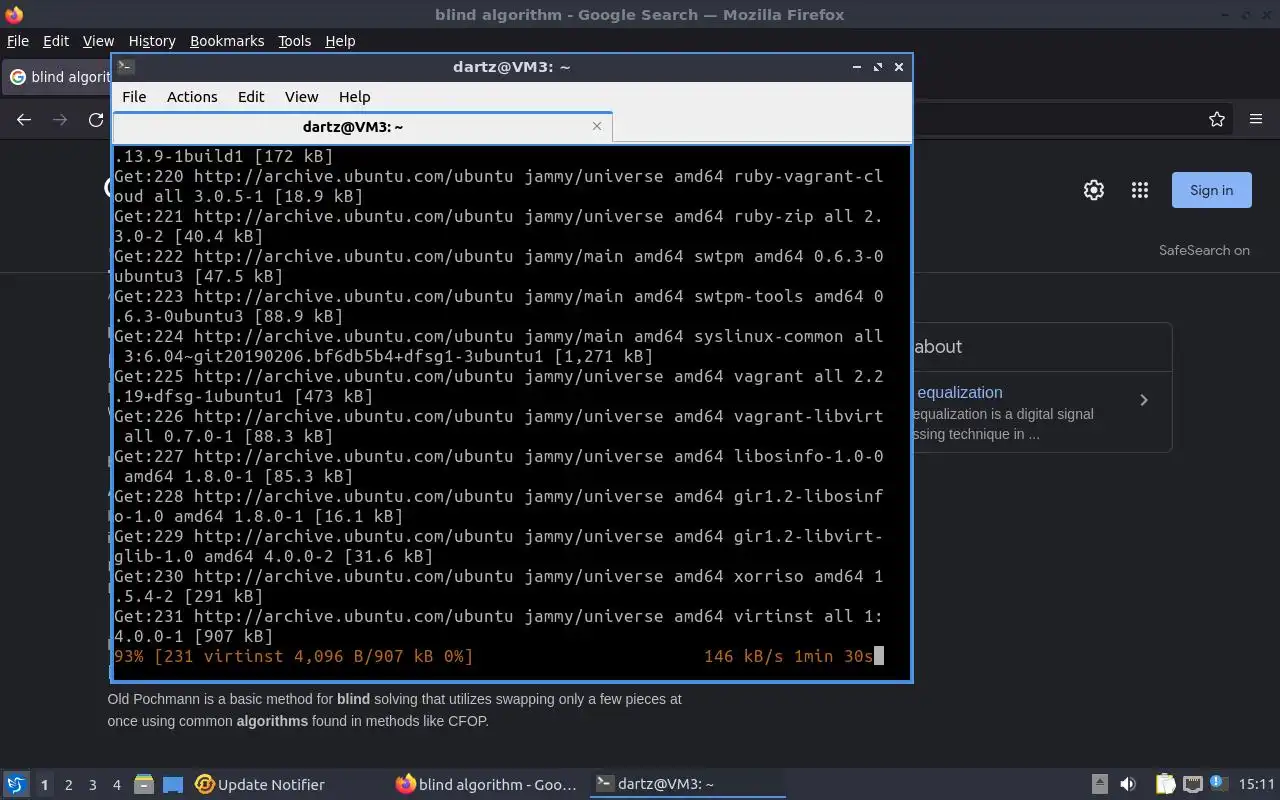
Task: Click the terminal icon in the terminal title bar
Action: pyautogui.click(x=126, y=67)
